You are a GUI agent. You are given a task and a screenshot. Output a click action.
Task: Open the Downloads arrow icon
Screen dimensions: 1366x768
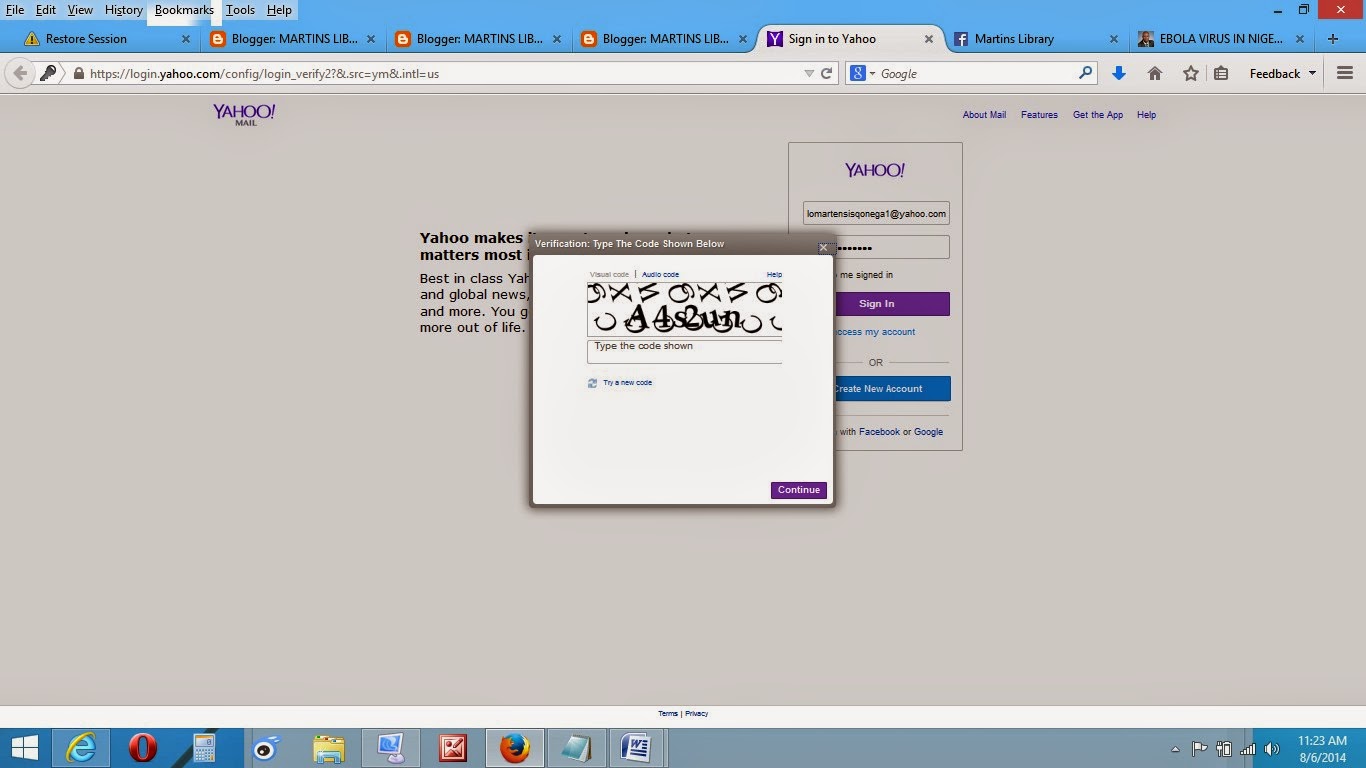click(1119, 73)
